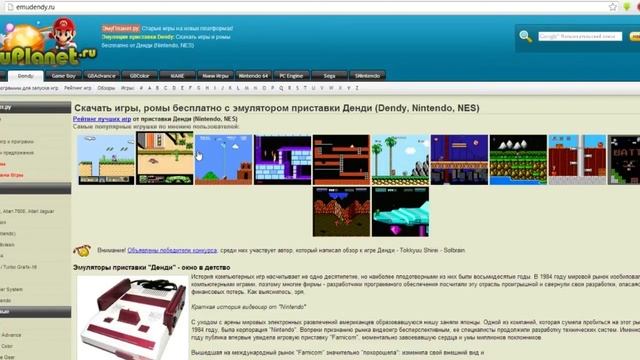Click the highlighted ЭмуПланет.ру header link
Viewport: 640px width, 360px height.
pos(120,28)
